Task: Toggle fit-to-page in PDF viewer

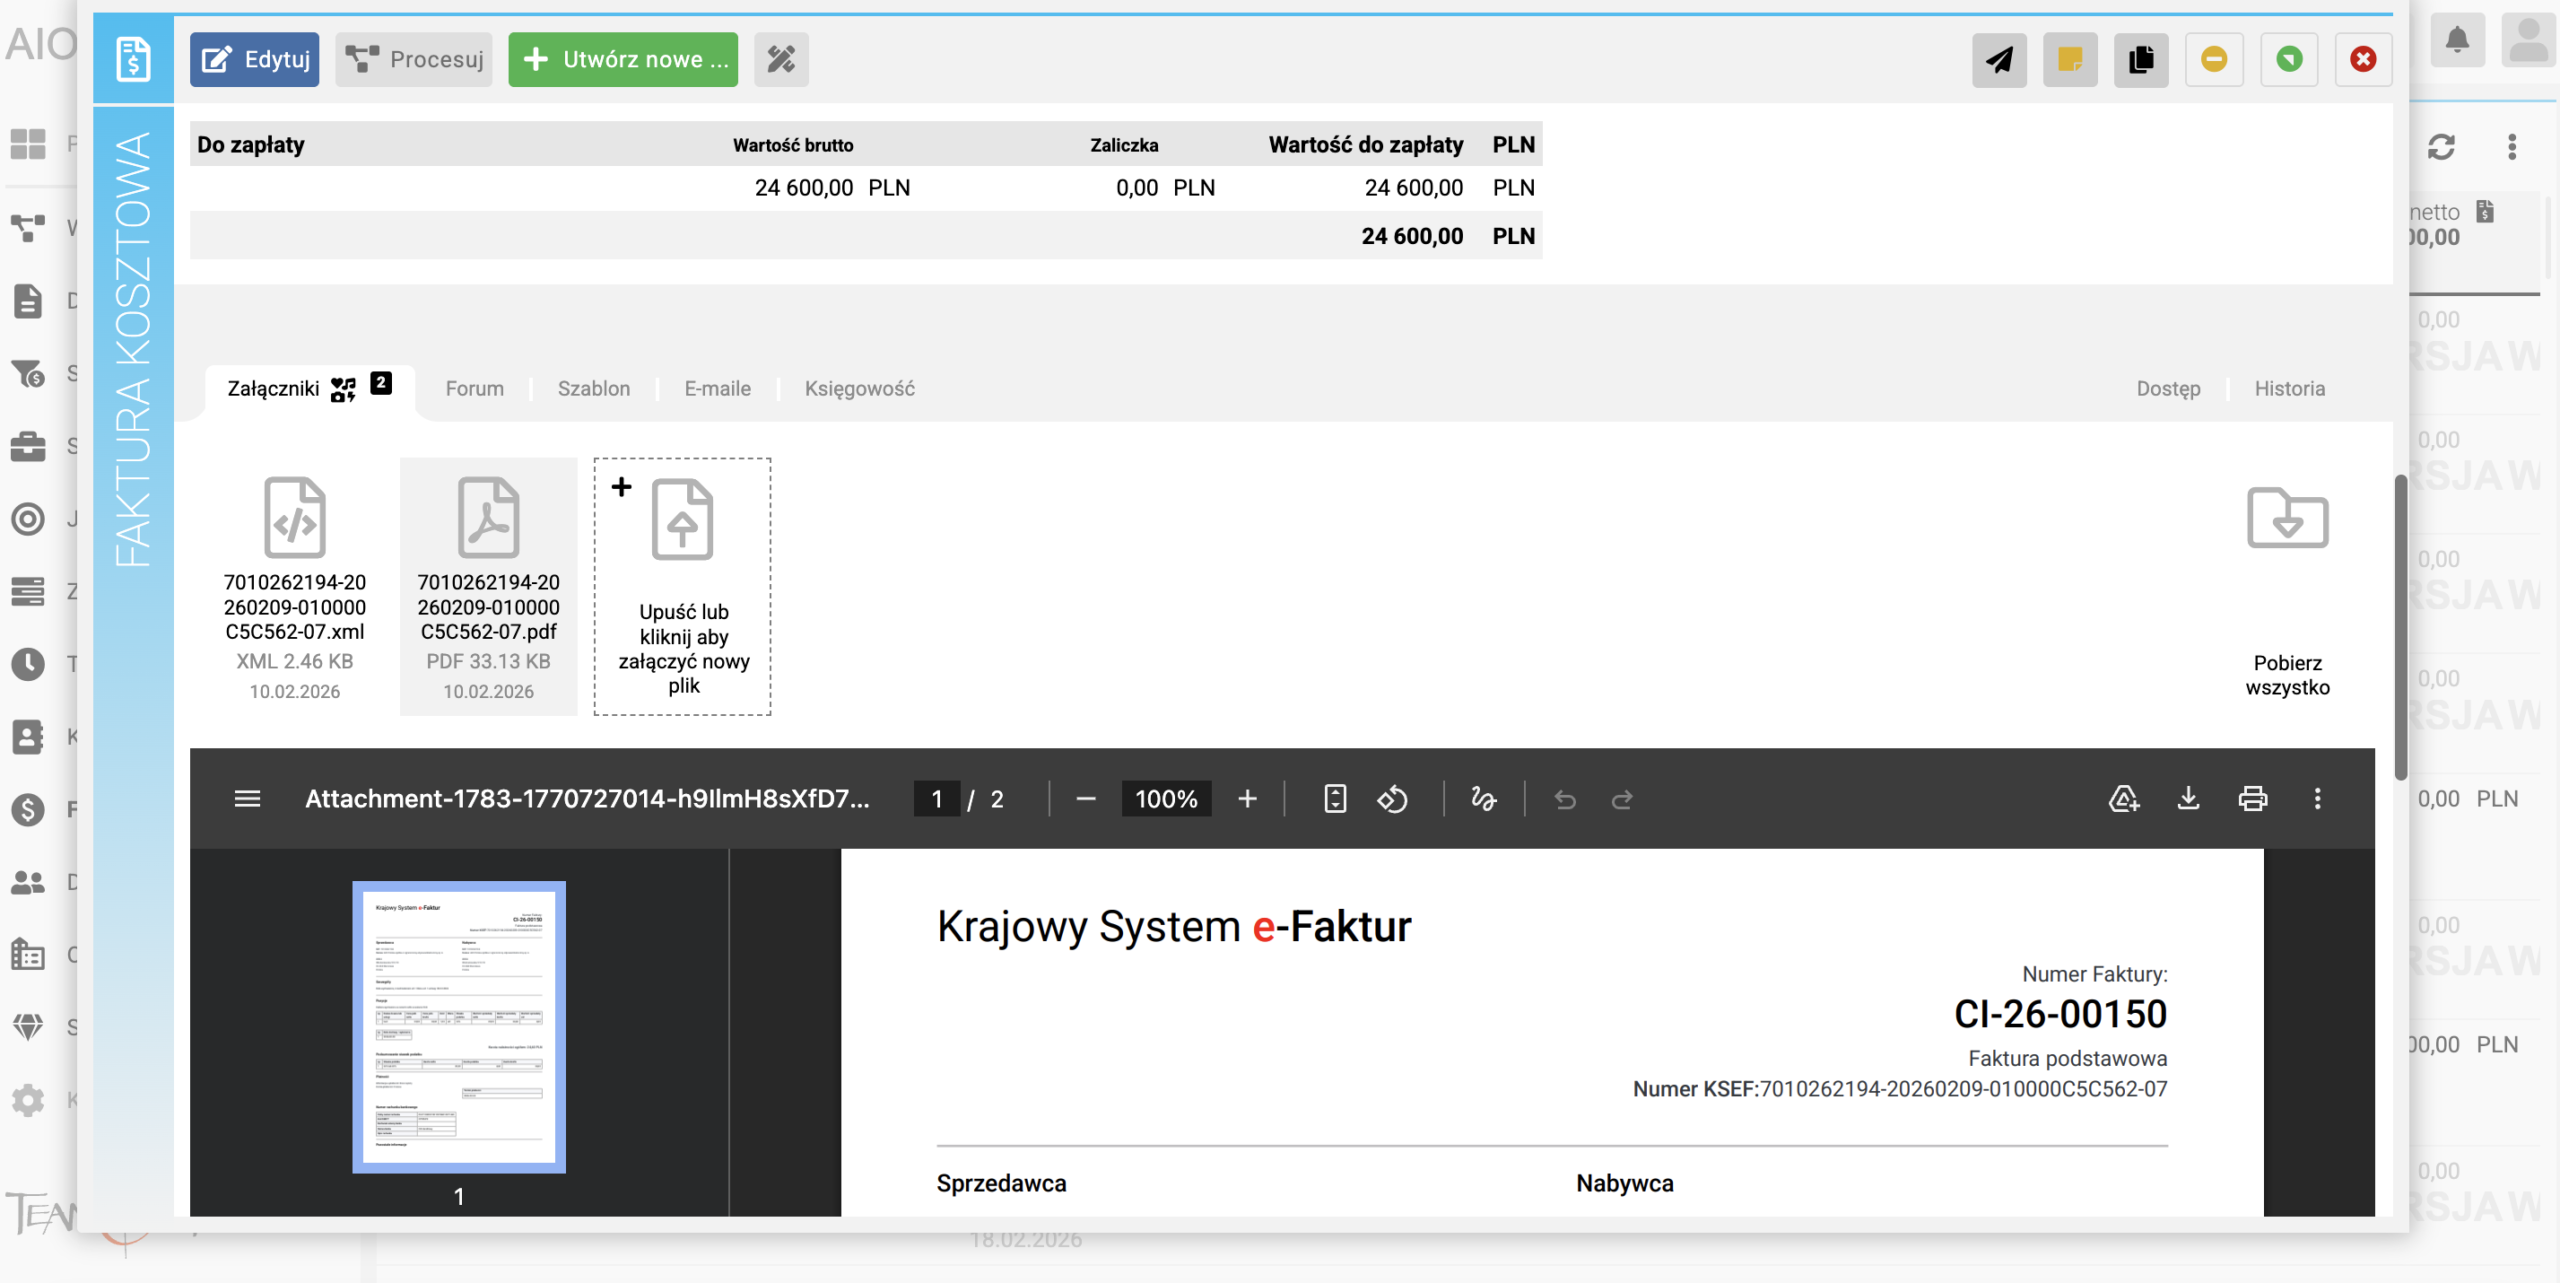Action: (x=1335, y=799)
